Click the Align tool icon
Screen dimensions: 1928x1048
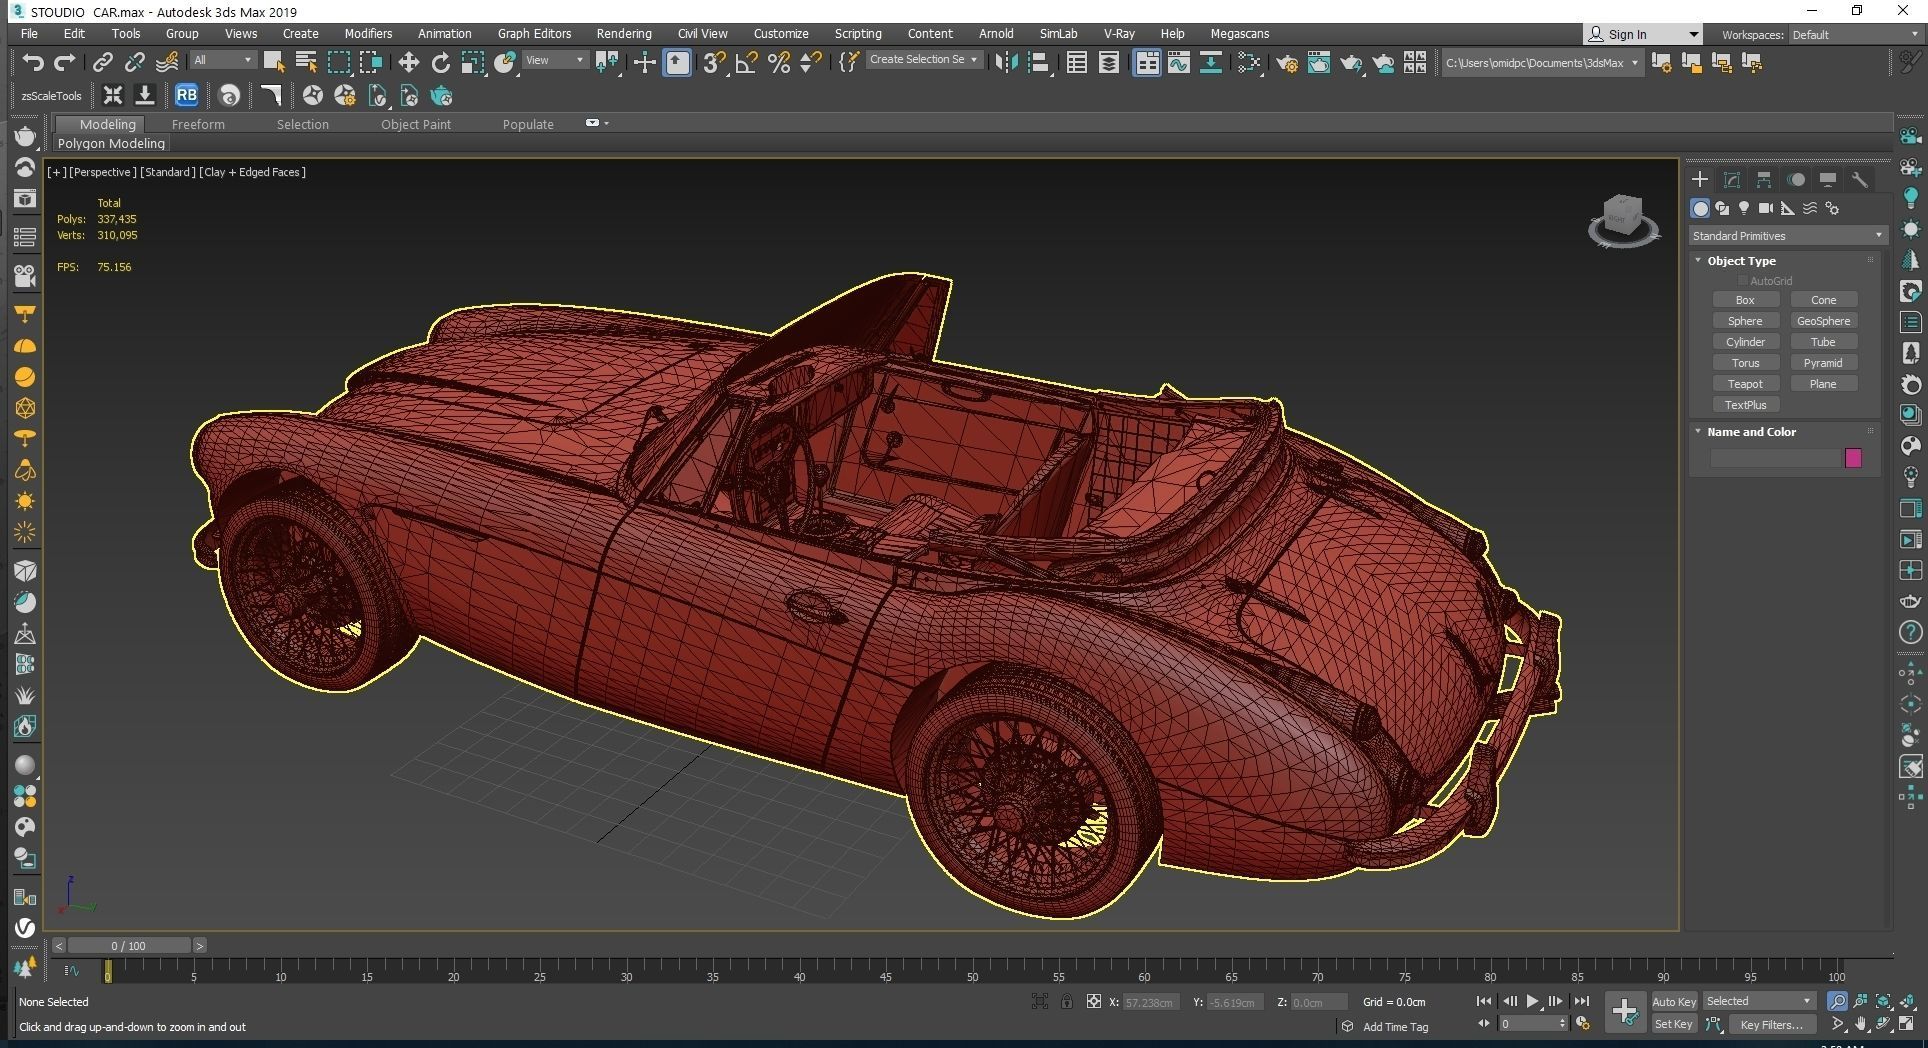(x=1038, y=62)
